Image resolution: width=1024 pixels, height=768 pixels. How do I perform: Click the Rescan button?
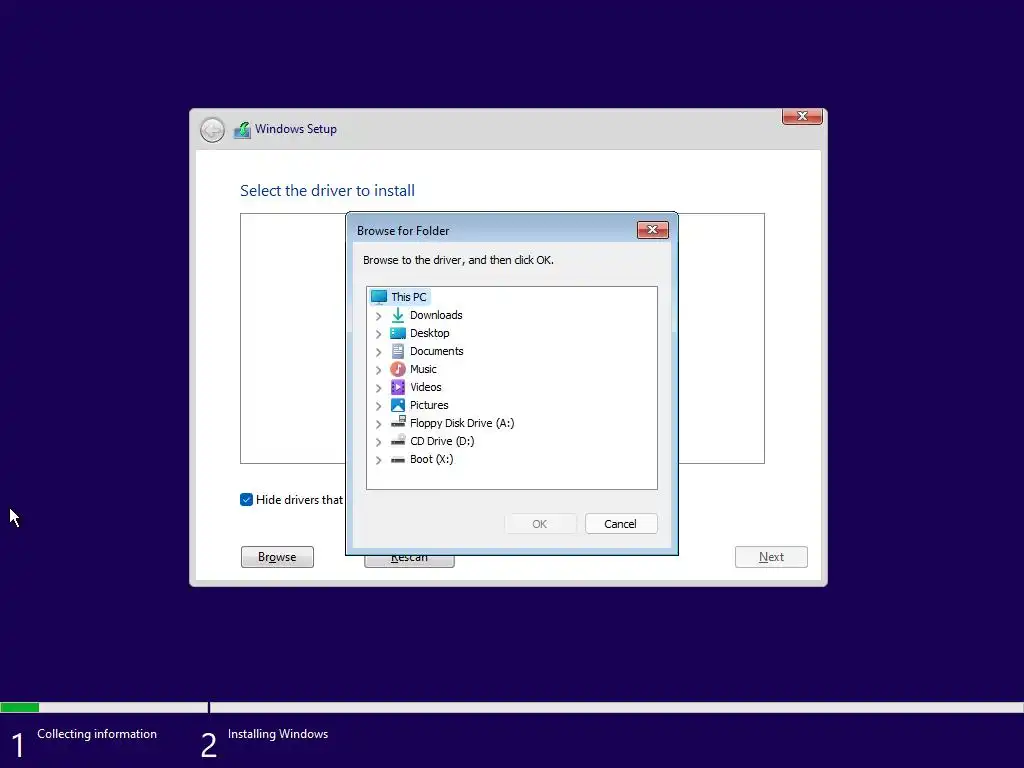click(x=409, y=561)
